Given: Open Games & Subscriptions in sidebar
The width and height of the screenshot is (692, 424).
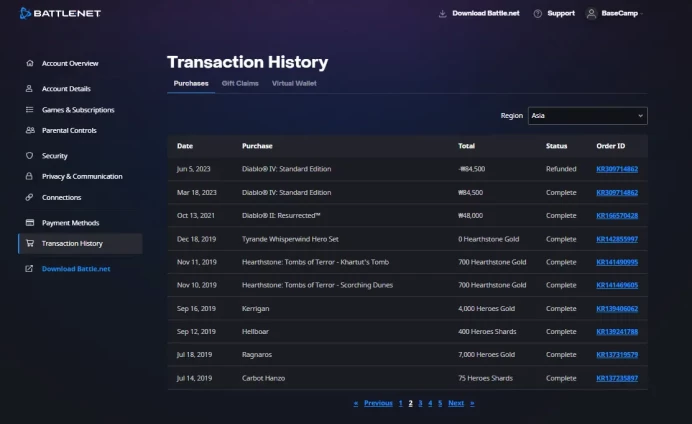Looking at the screenshot, I should (x=78, y=110).
